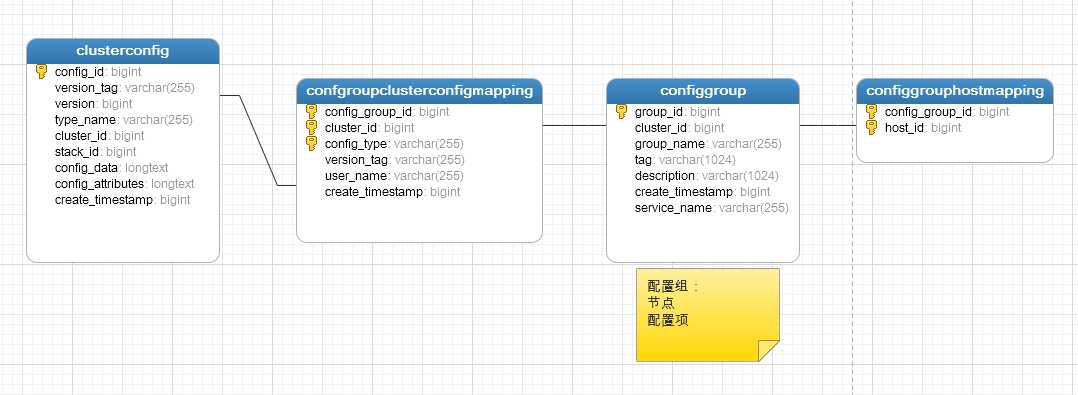Click the service_name field in configgroup
The height and width of the screenshot is (395, 1078).
[712, 207]
